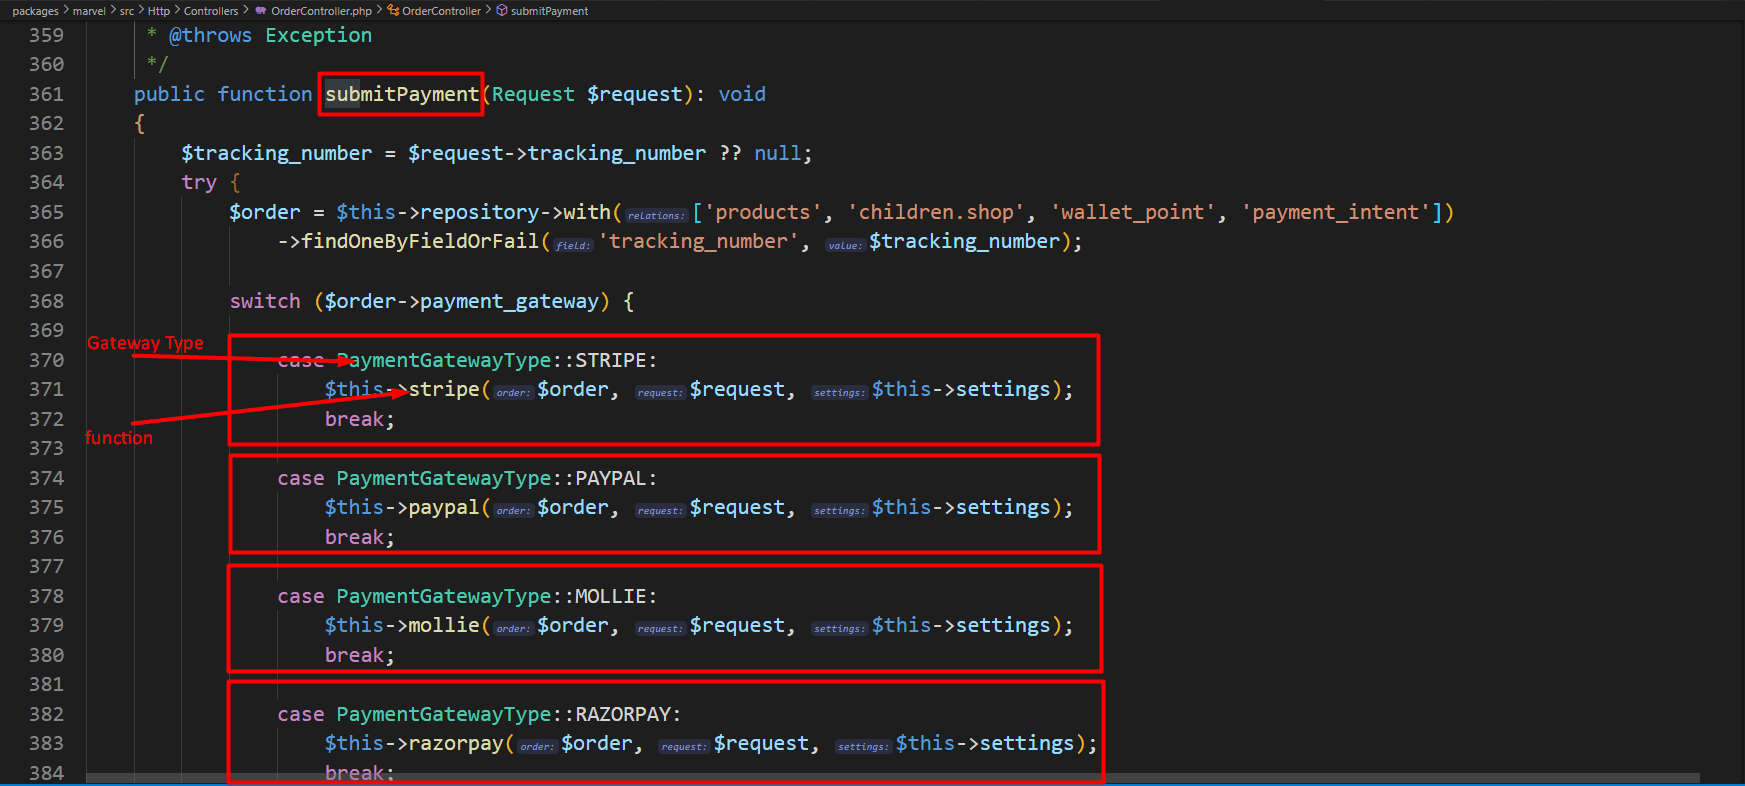Screen dimensions: 1745x786
Task: Click the razorpay method call on line 383
Action: coord(455,743)
